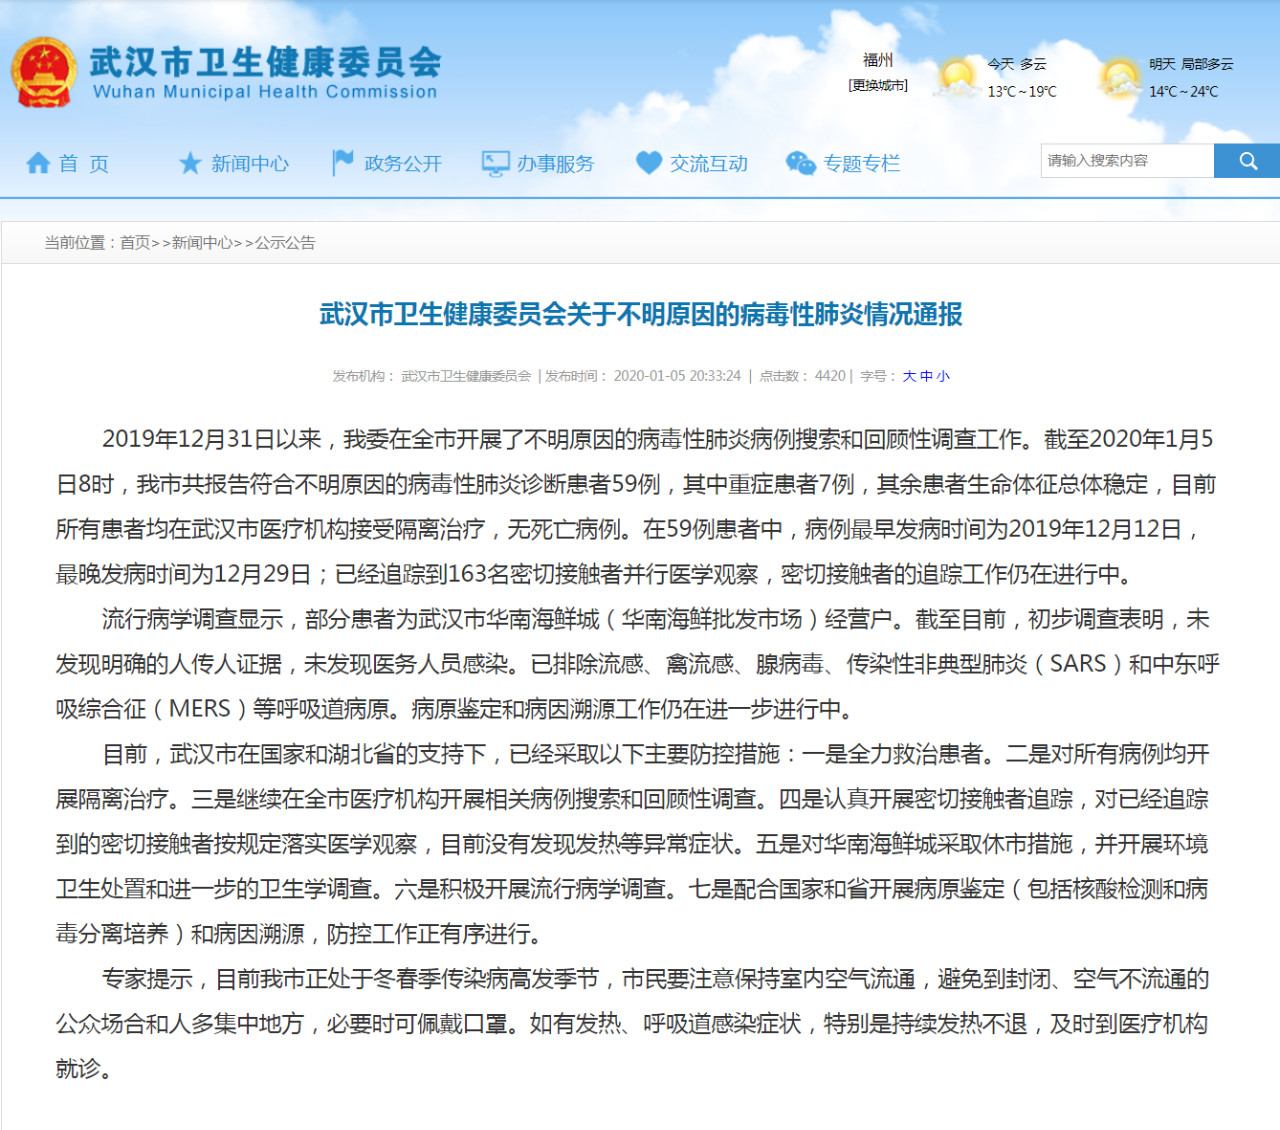Click the article headline about 病毒性肺炎情况通报
Screen dimensions: 1280x1130
click(x=641, y=314)
